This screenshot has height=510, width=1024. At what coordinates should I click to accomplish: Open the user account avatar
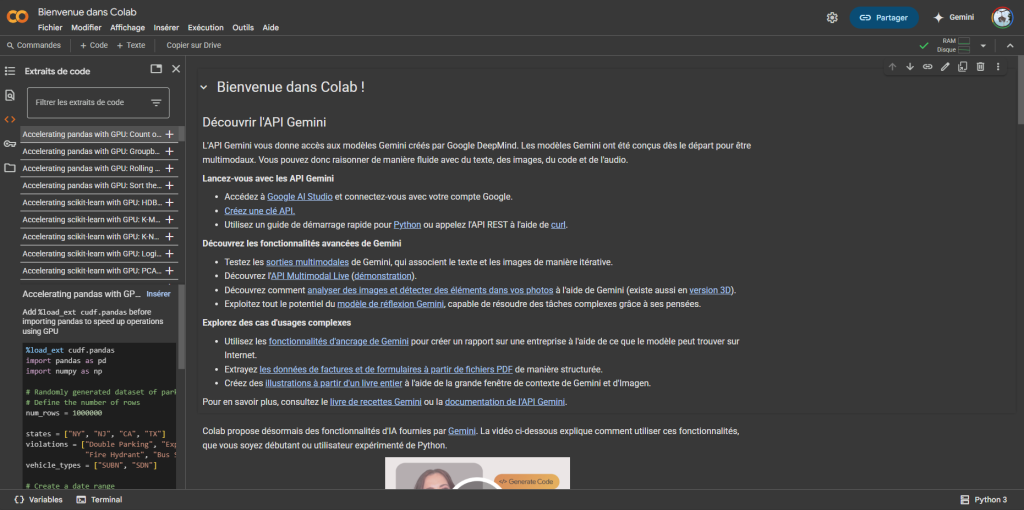pyautogui.click(x=1002, y=18)
